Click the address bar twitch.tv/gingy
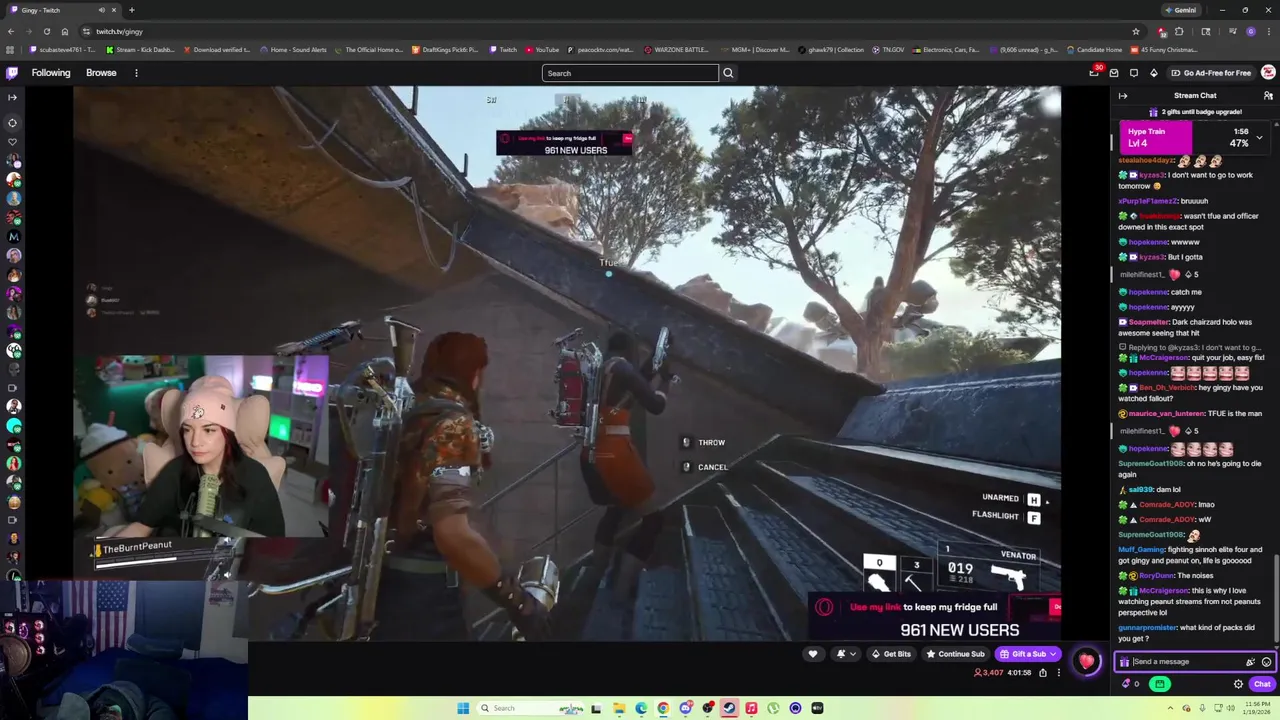This screenshot has width=1280, height=720. (119, 31)
